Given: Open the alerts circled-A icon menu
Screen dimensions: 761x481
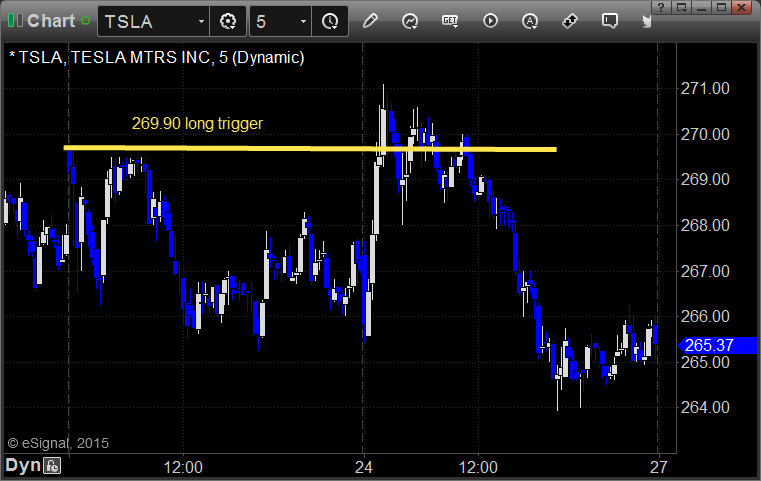Looking at the screenshot, I should click(529, 21).
